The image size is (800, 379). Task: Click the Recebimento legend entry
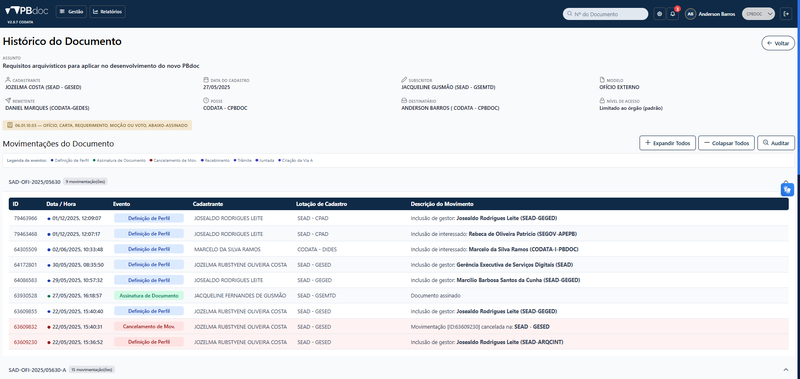click(215, 160)
